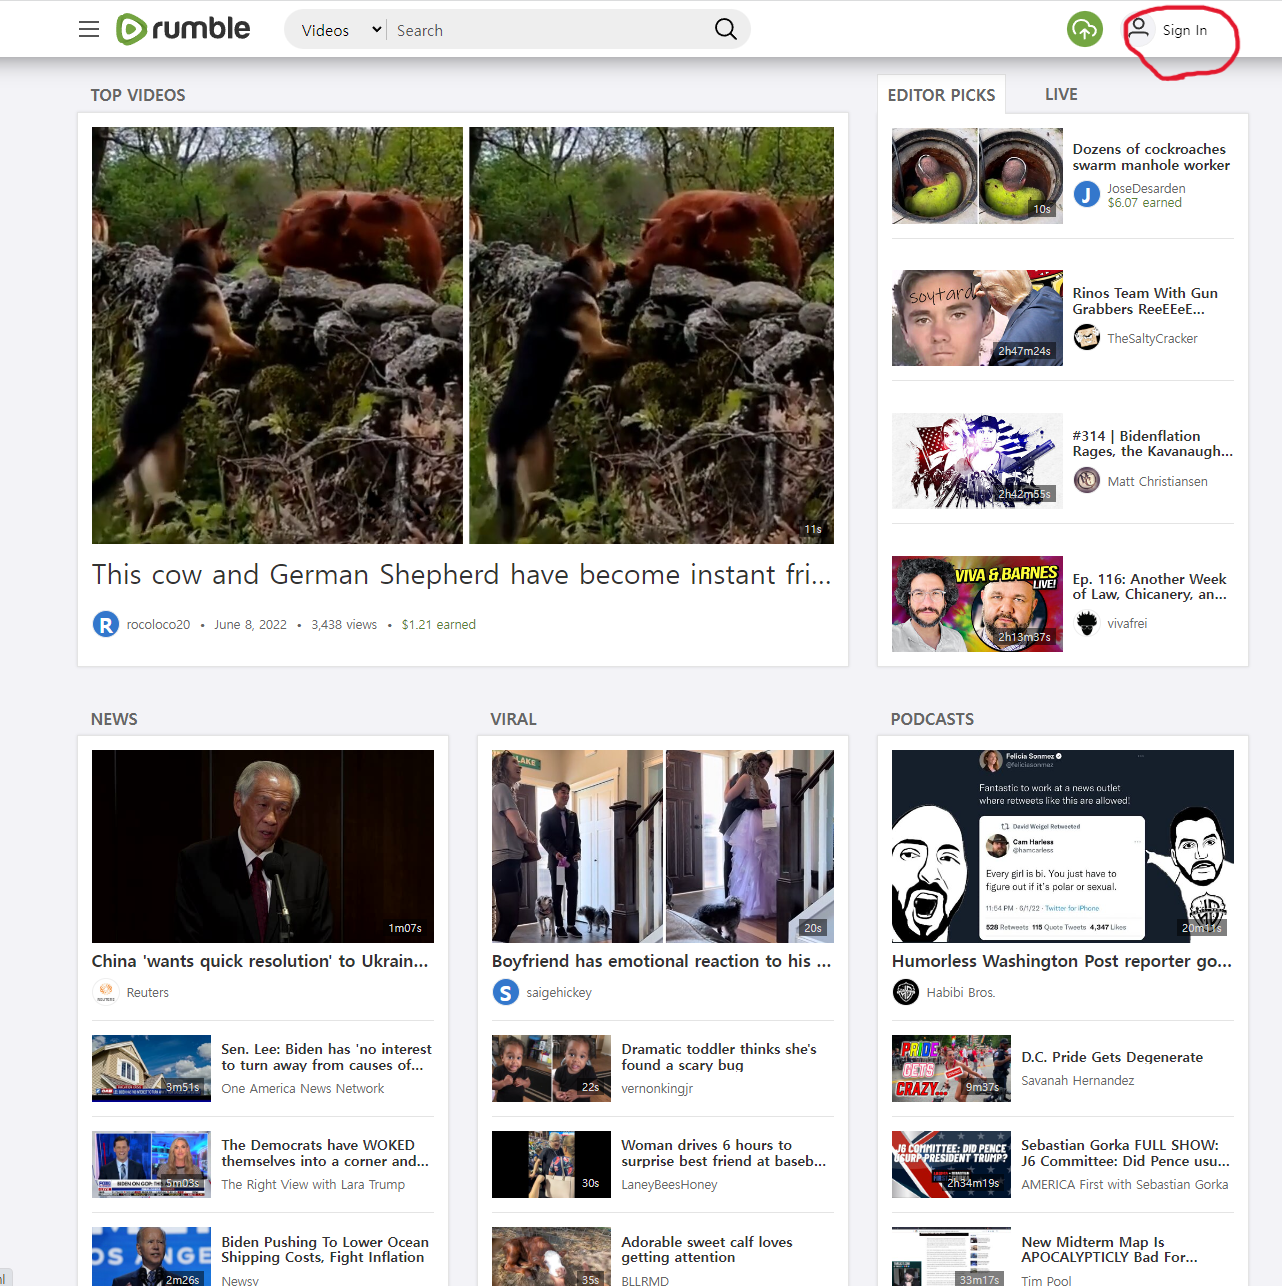Click the green upload video icon
This screenshot has height=1286, width=1282.
click(1084, 29)
